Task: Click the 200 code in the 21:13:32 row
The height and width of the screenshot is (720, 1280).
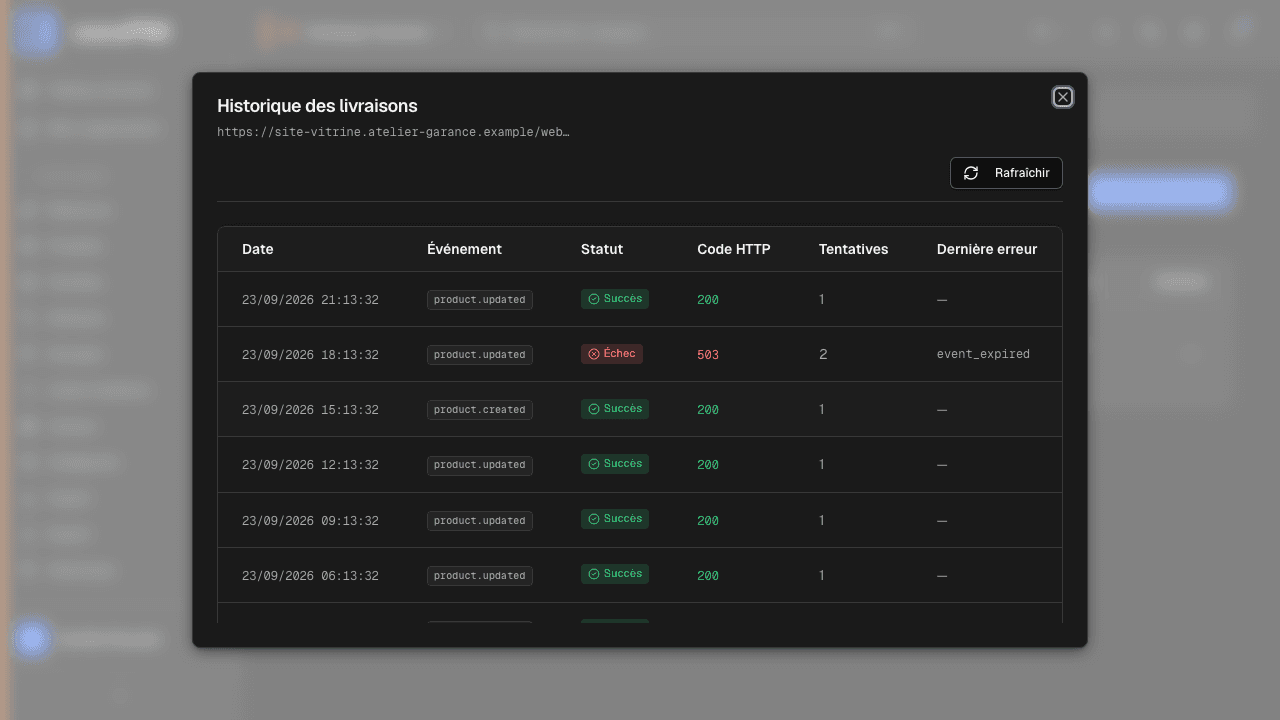Action: (x=708, y=300)
